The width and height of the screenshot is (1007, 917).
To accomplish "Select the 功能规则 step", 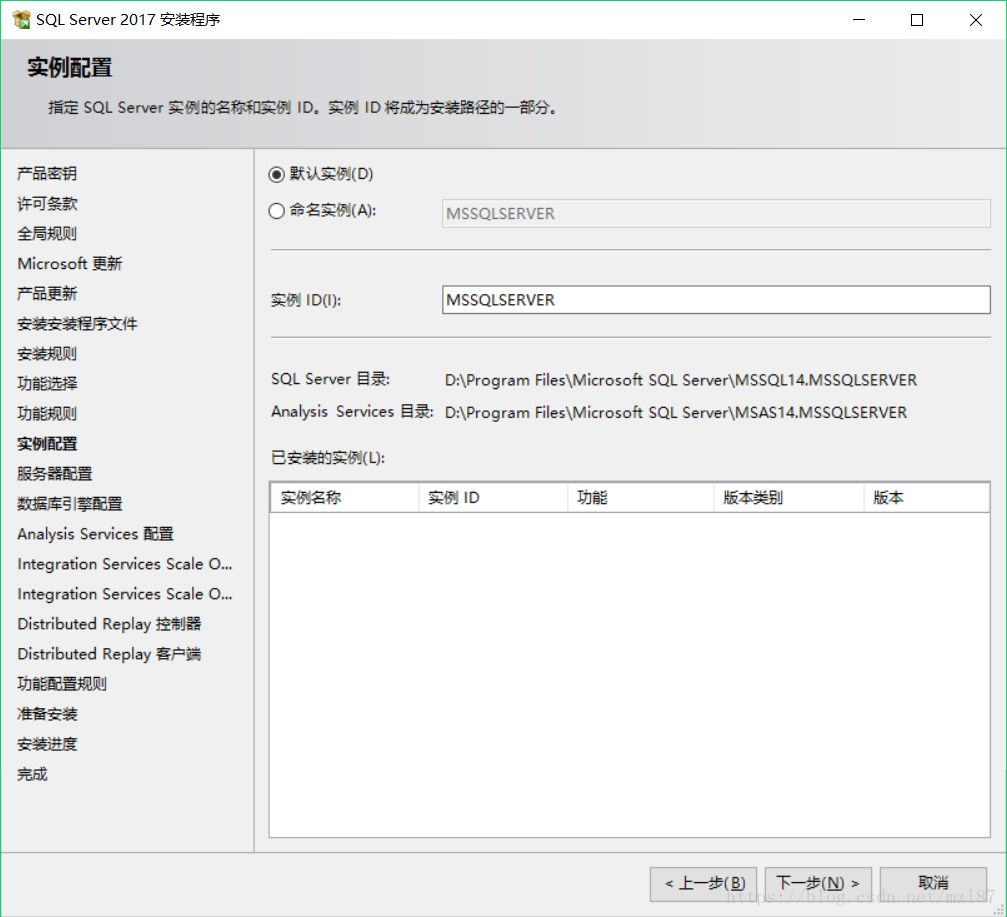I will [47, 414].
